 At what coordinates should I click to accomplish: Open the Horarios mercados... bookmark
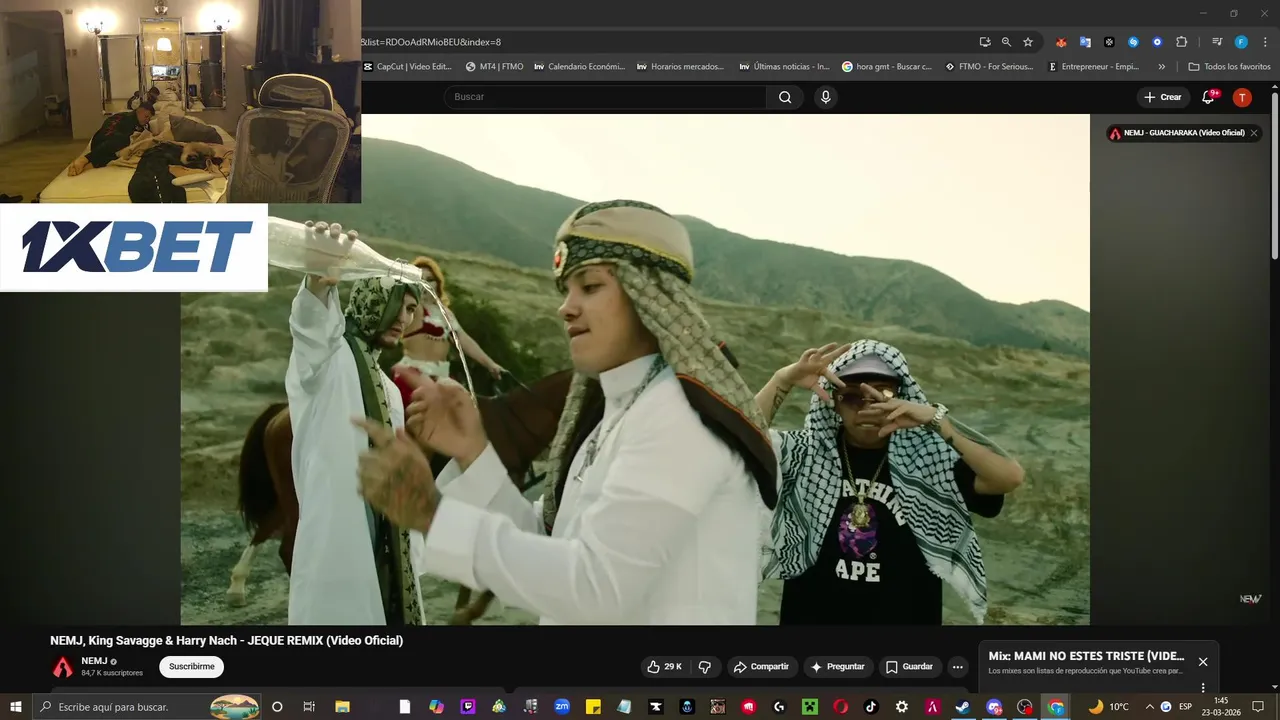(x=680, y=67)
